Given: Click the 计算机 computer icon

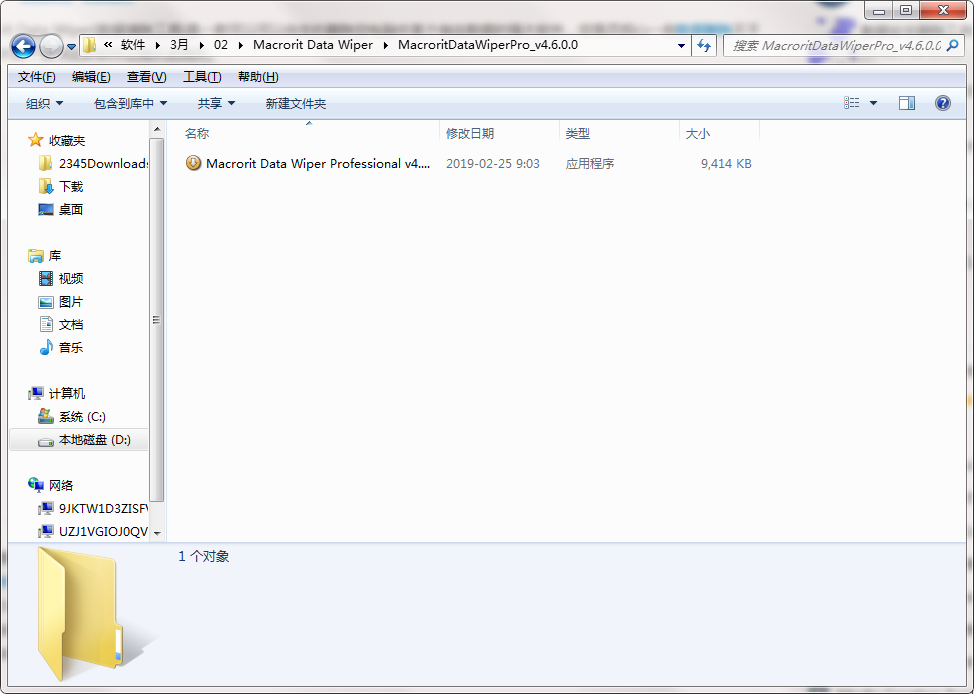Looking at the screenshot, I should 36,393.
